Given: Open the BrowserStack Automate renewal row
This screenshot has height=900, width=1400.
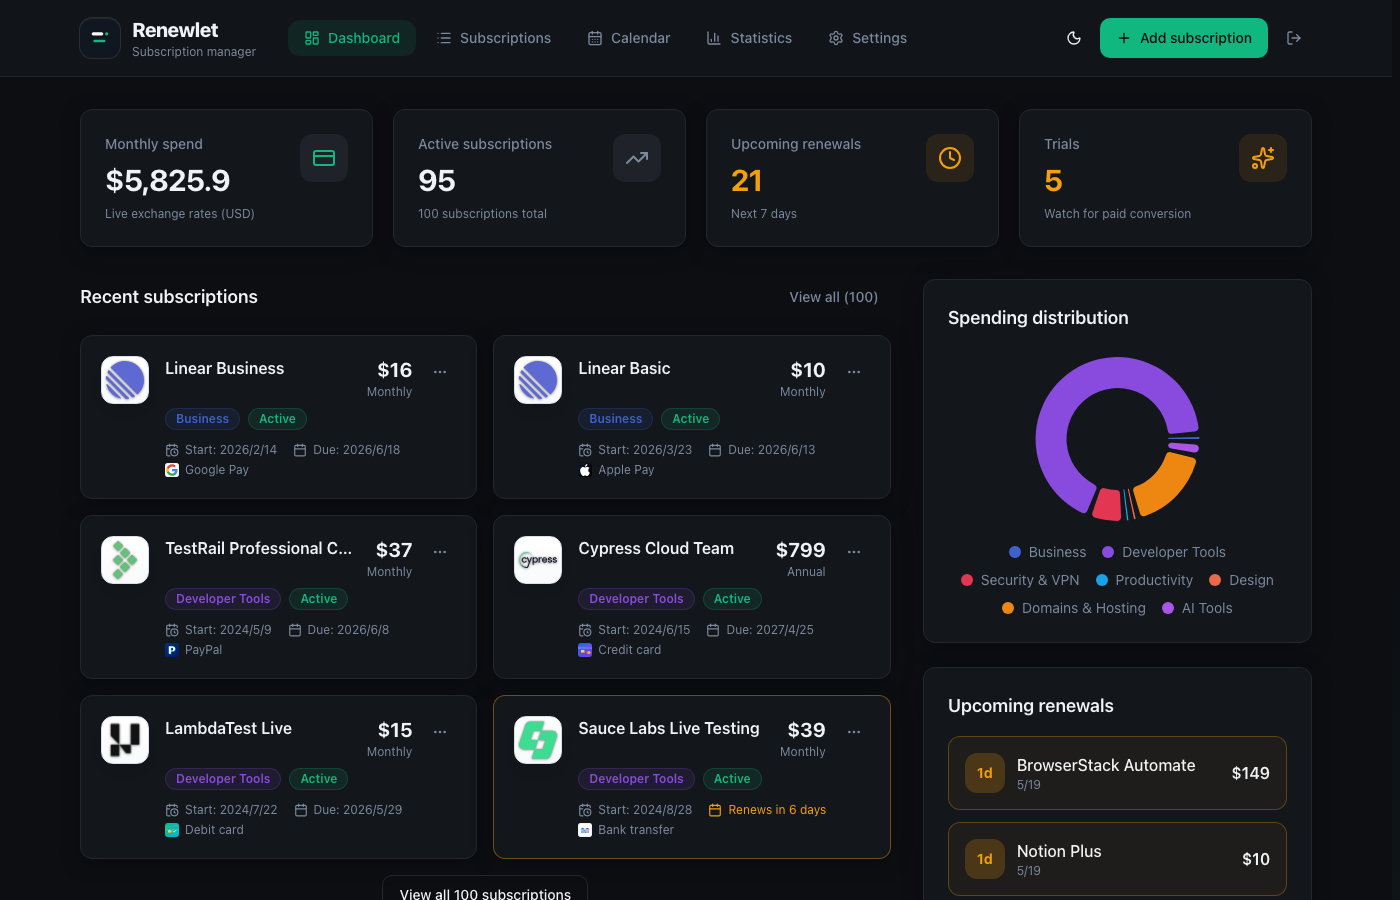Looking at the screenshot, I should coord(1117,773).
